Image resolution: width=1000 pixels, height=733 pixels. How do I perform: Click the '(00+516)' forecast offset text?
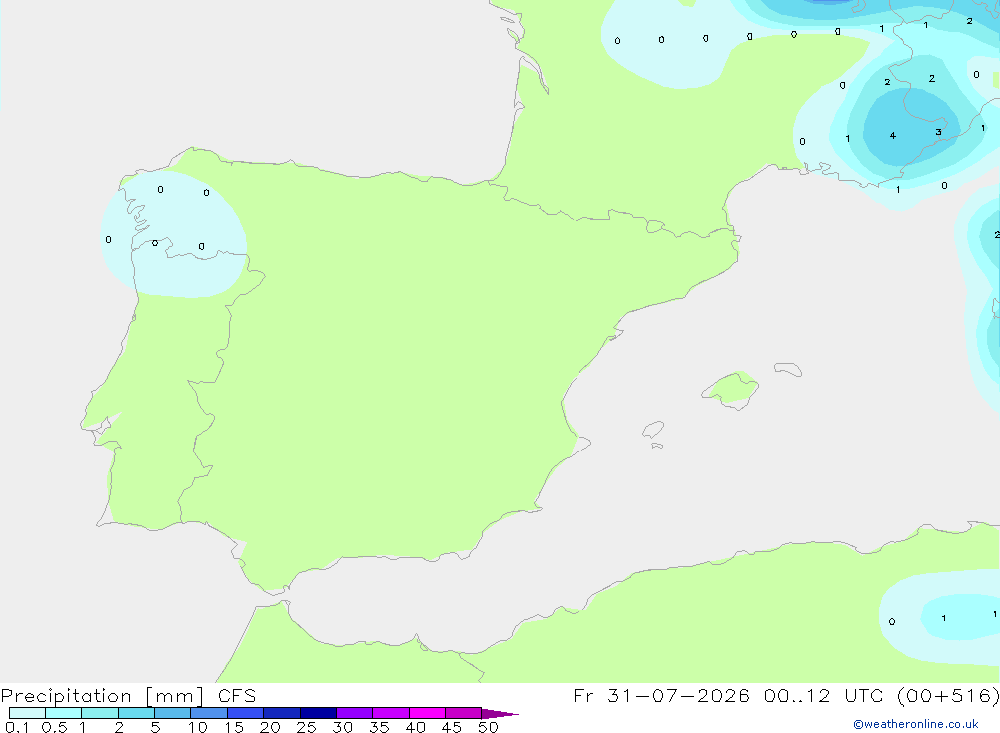[948, 696]
